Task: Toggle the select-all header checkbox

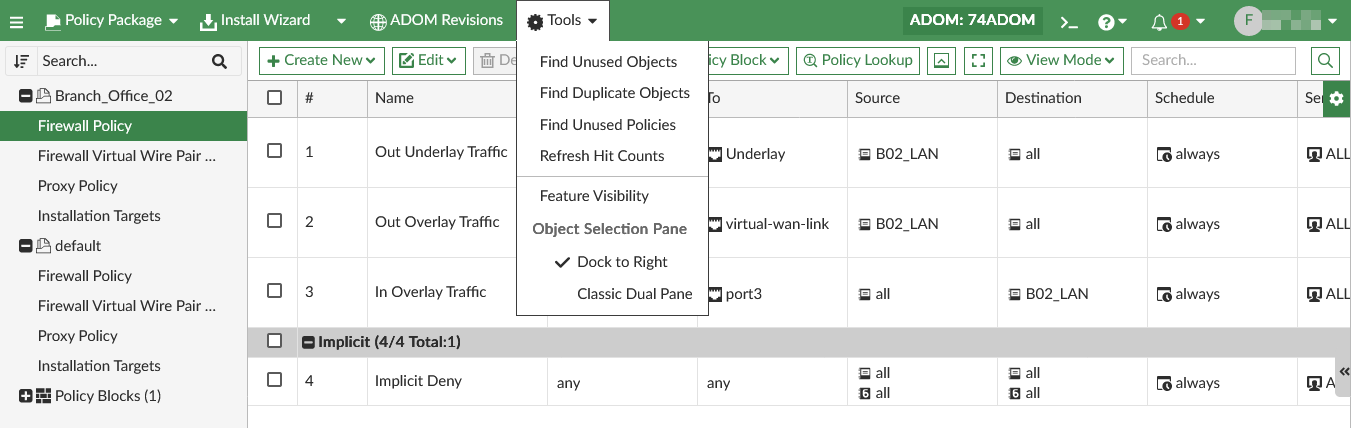Action: click(x=275, y=98)
